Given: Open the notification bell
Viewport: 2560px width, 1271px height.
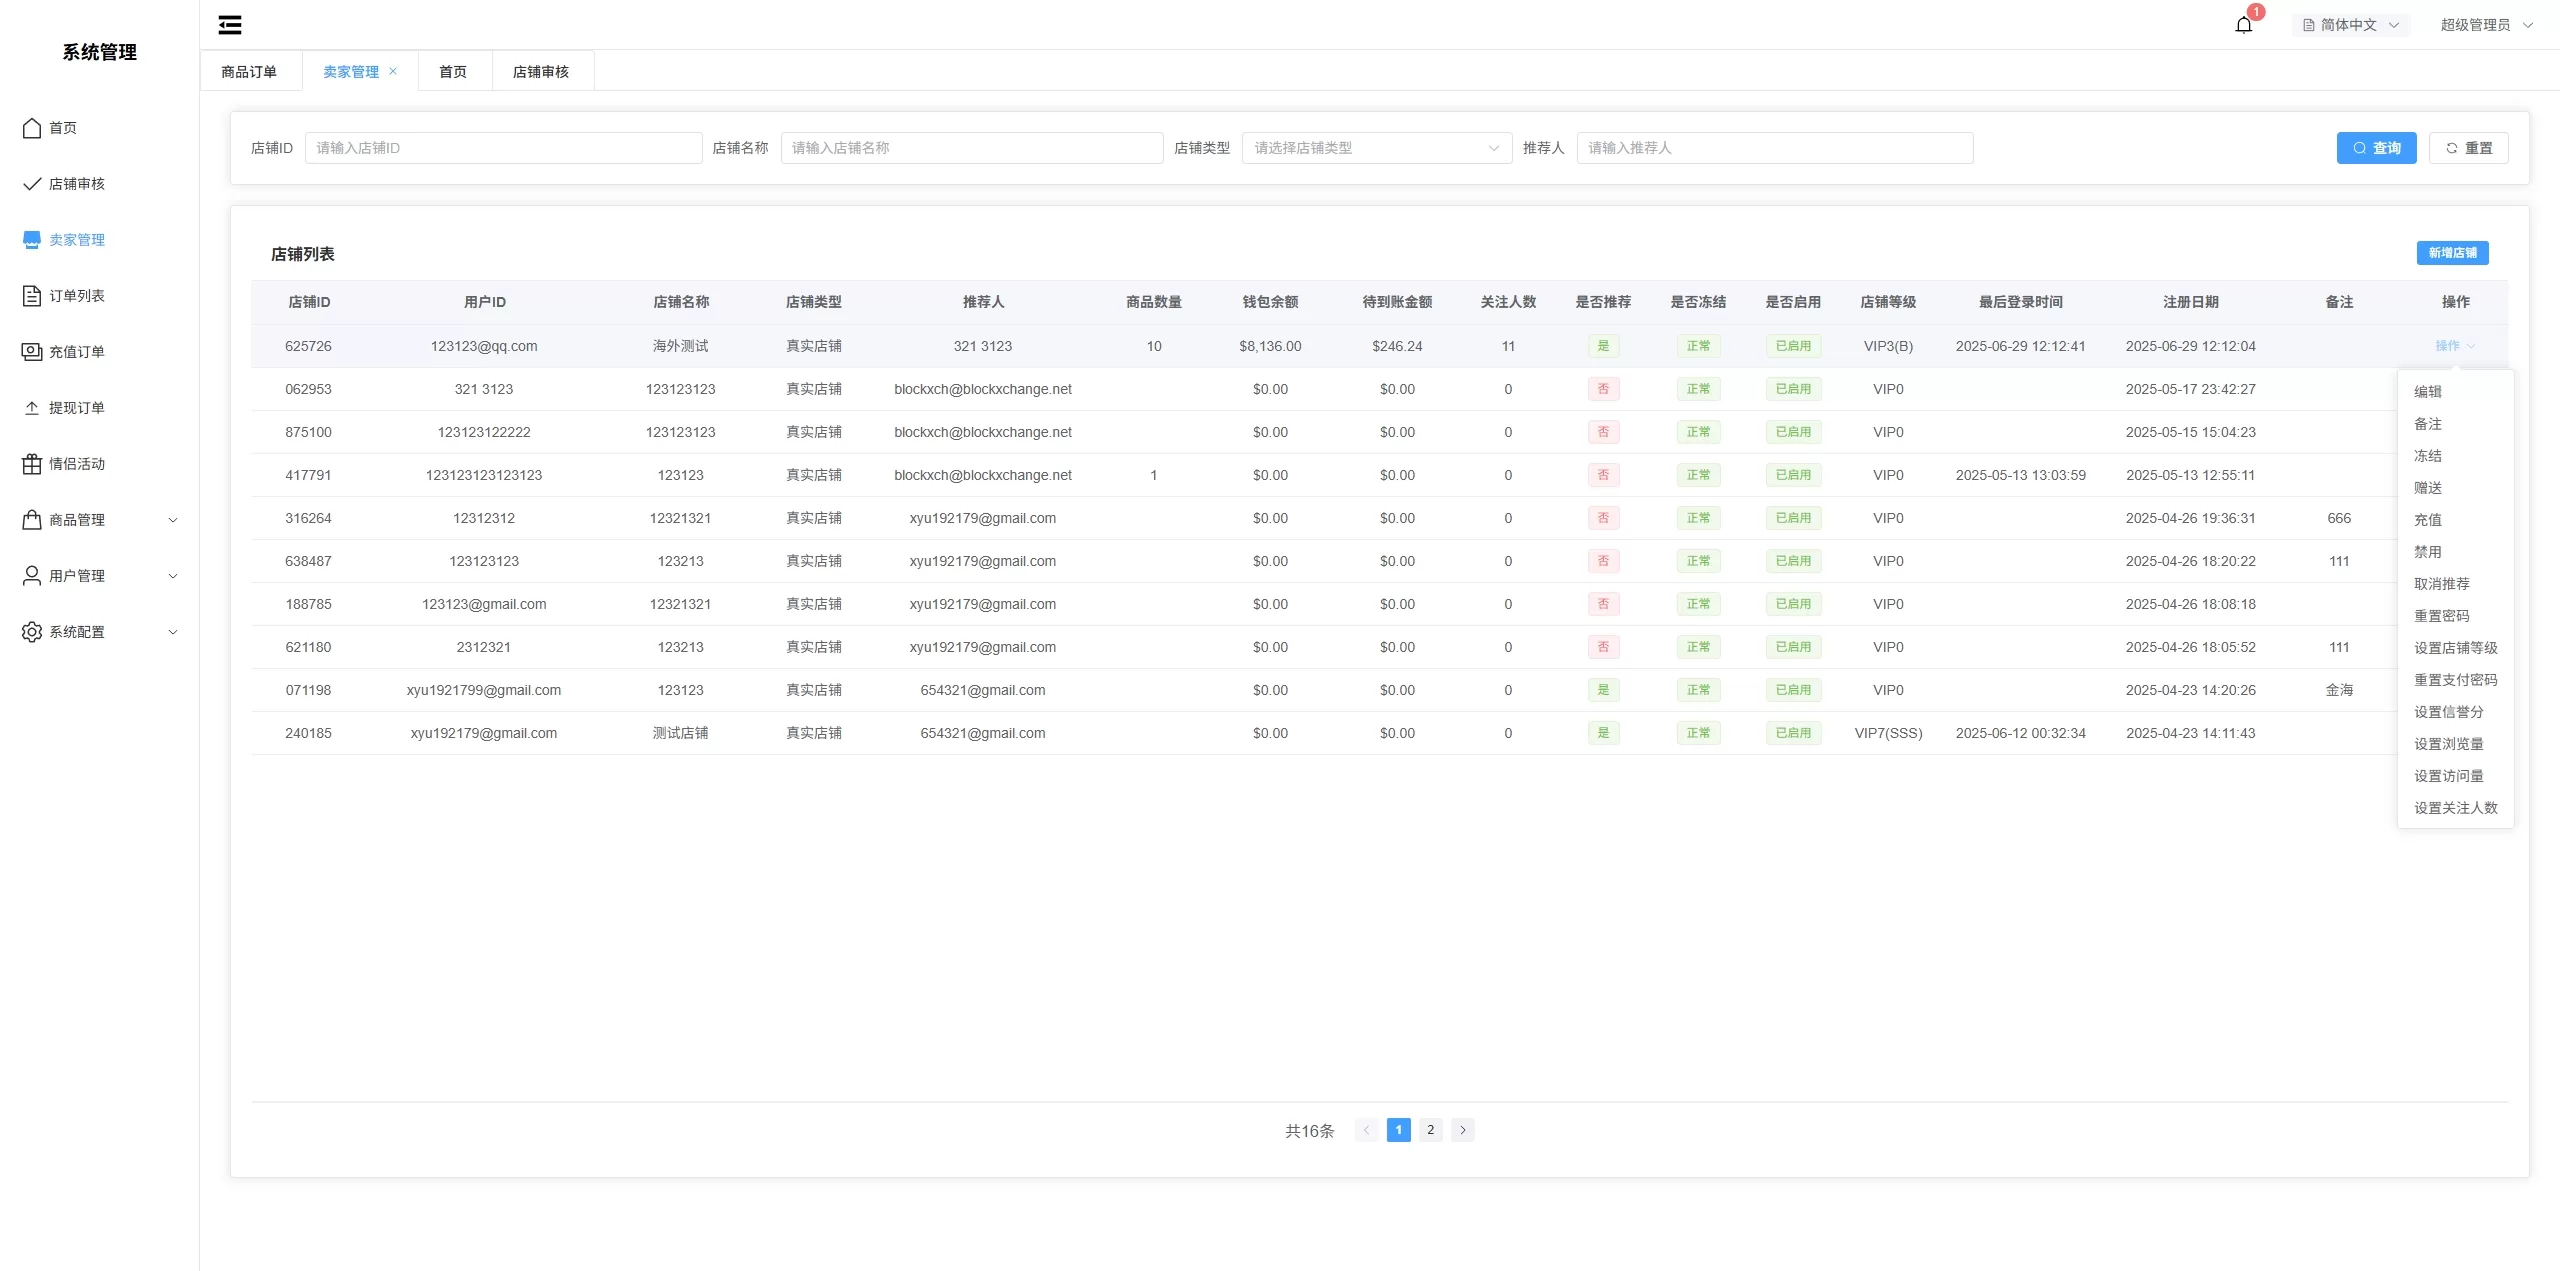Looking at the screenshot, I should [2243, 25].
